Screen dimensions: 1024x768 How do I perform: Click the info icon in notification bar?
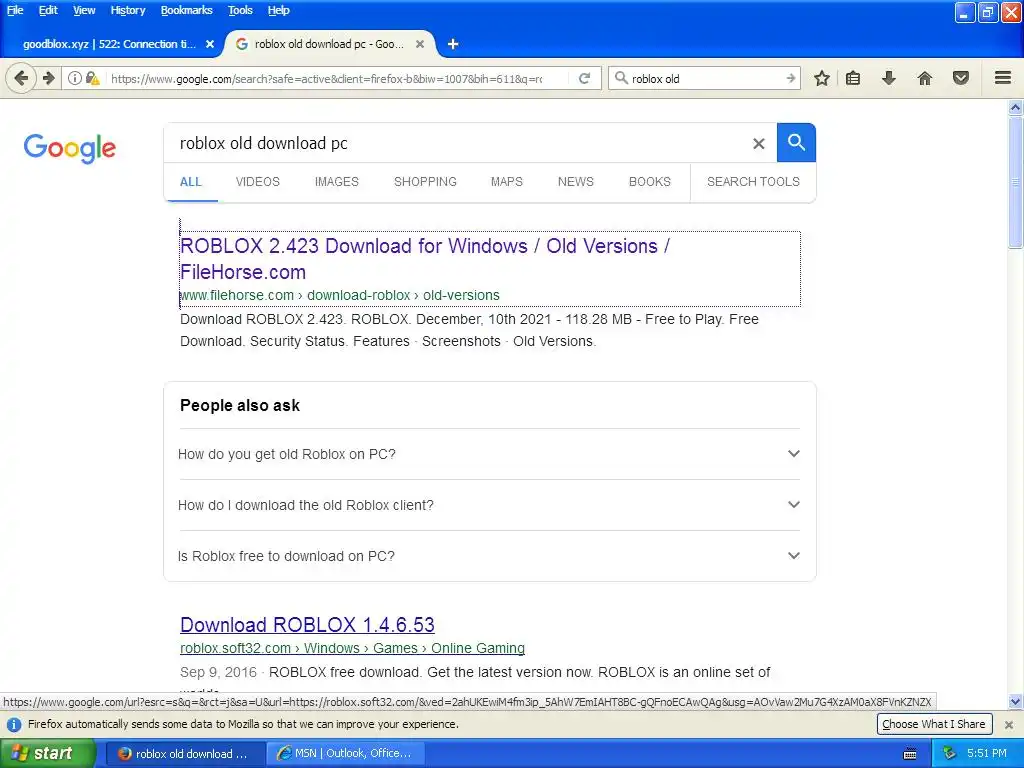(x=14, y=725)
